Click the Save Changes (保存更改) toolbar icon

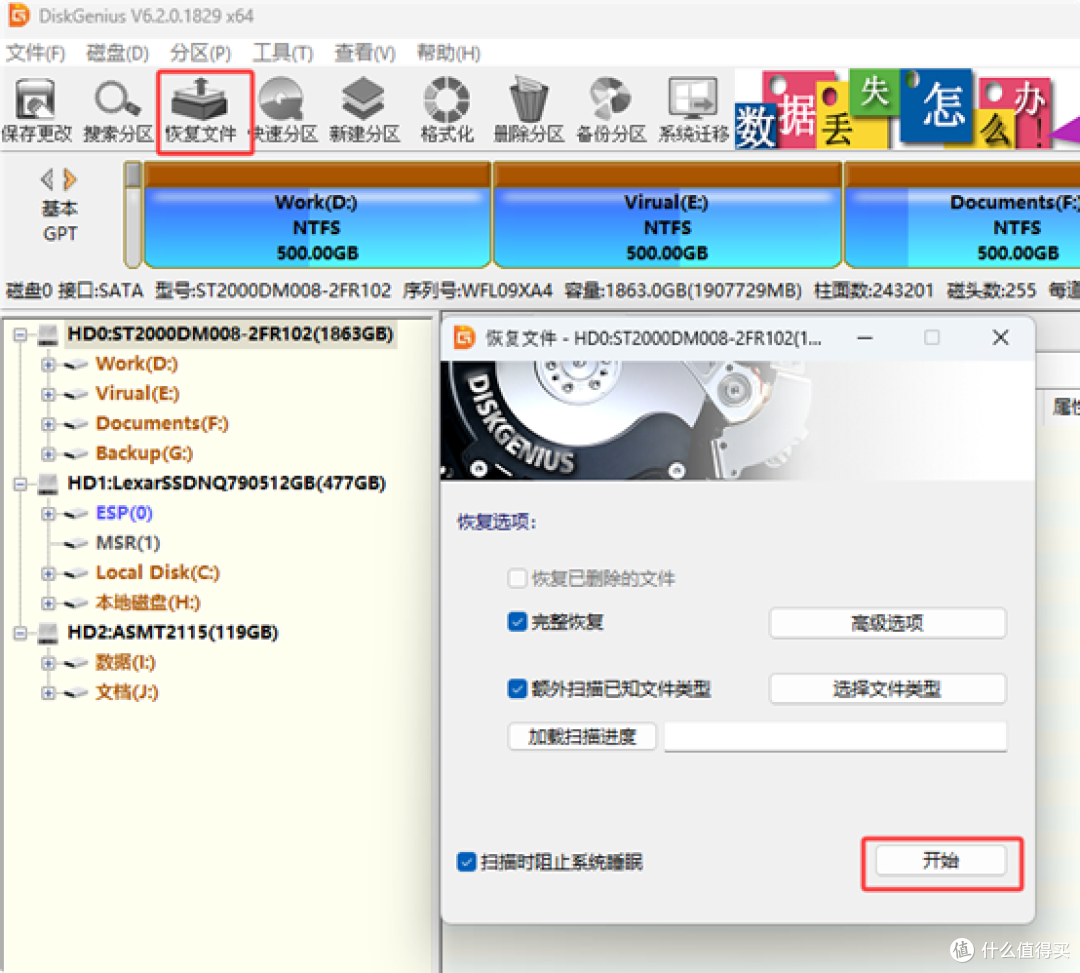(x=36, y=110)
